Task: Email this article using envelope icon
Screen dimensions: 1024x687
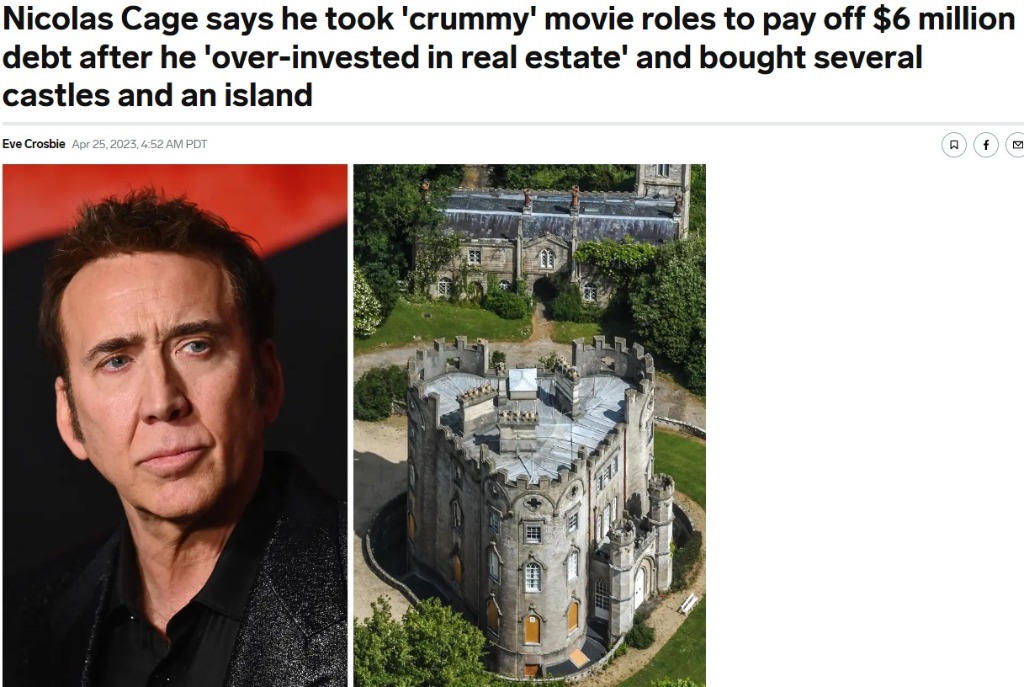Action: coord(1016,144)
